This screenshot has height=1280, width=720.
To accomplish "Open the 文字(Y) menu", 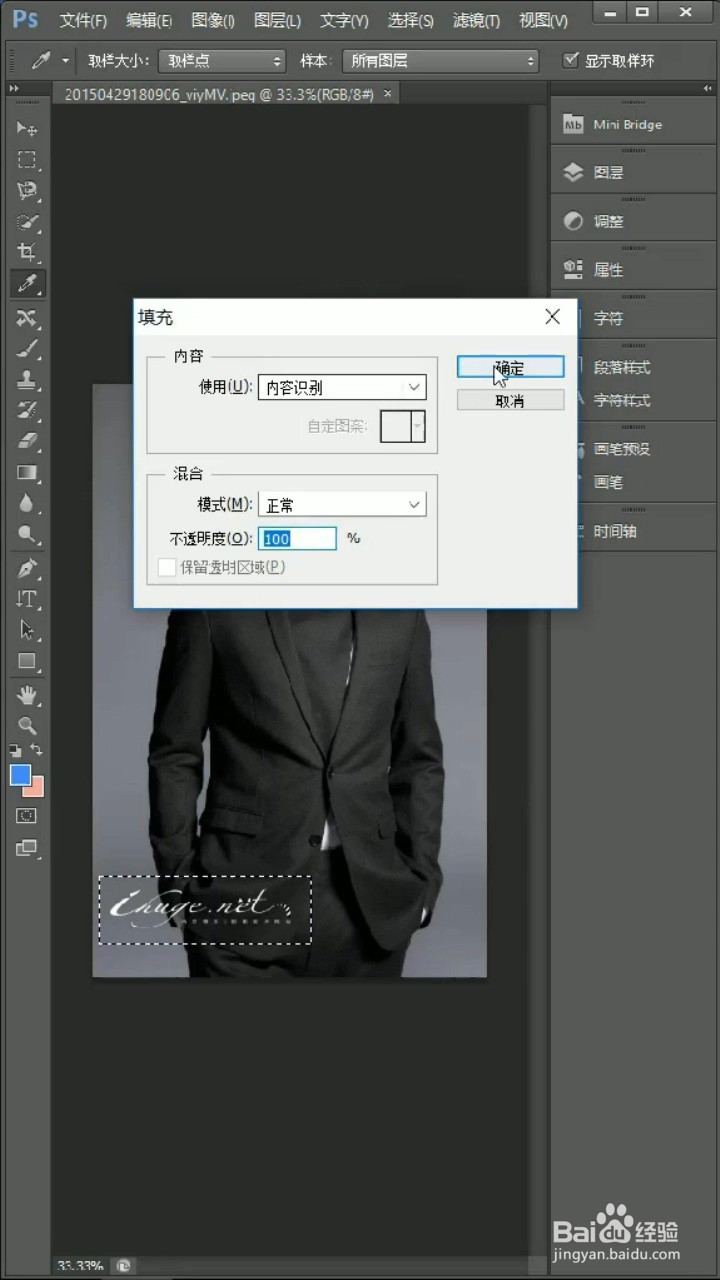I will [344, 20].
